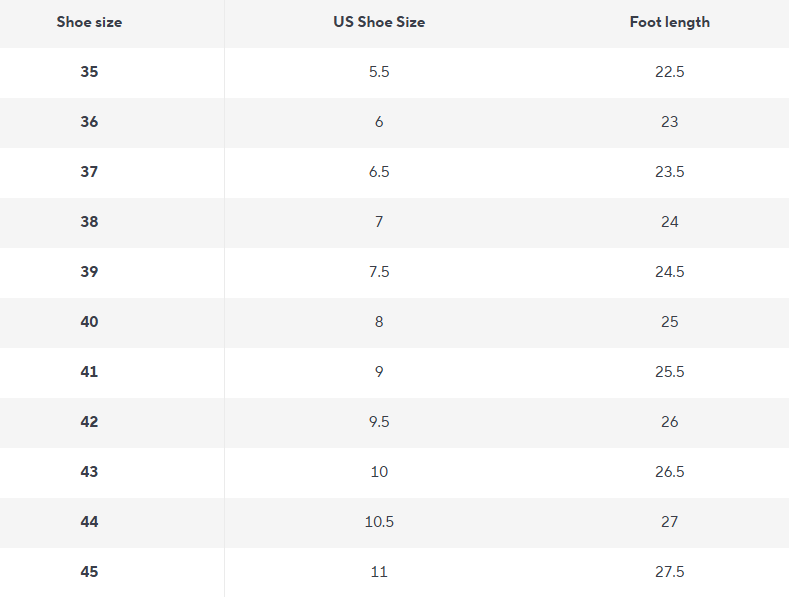Click shoe size 38 cell
789x597 pixels.
tap(90, 222)
